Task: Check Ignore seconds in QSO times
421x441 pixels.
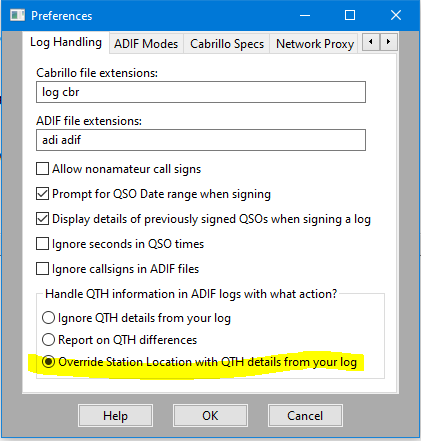Action: (x=42, y=244)
